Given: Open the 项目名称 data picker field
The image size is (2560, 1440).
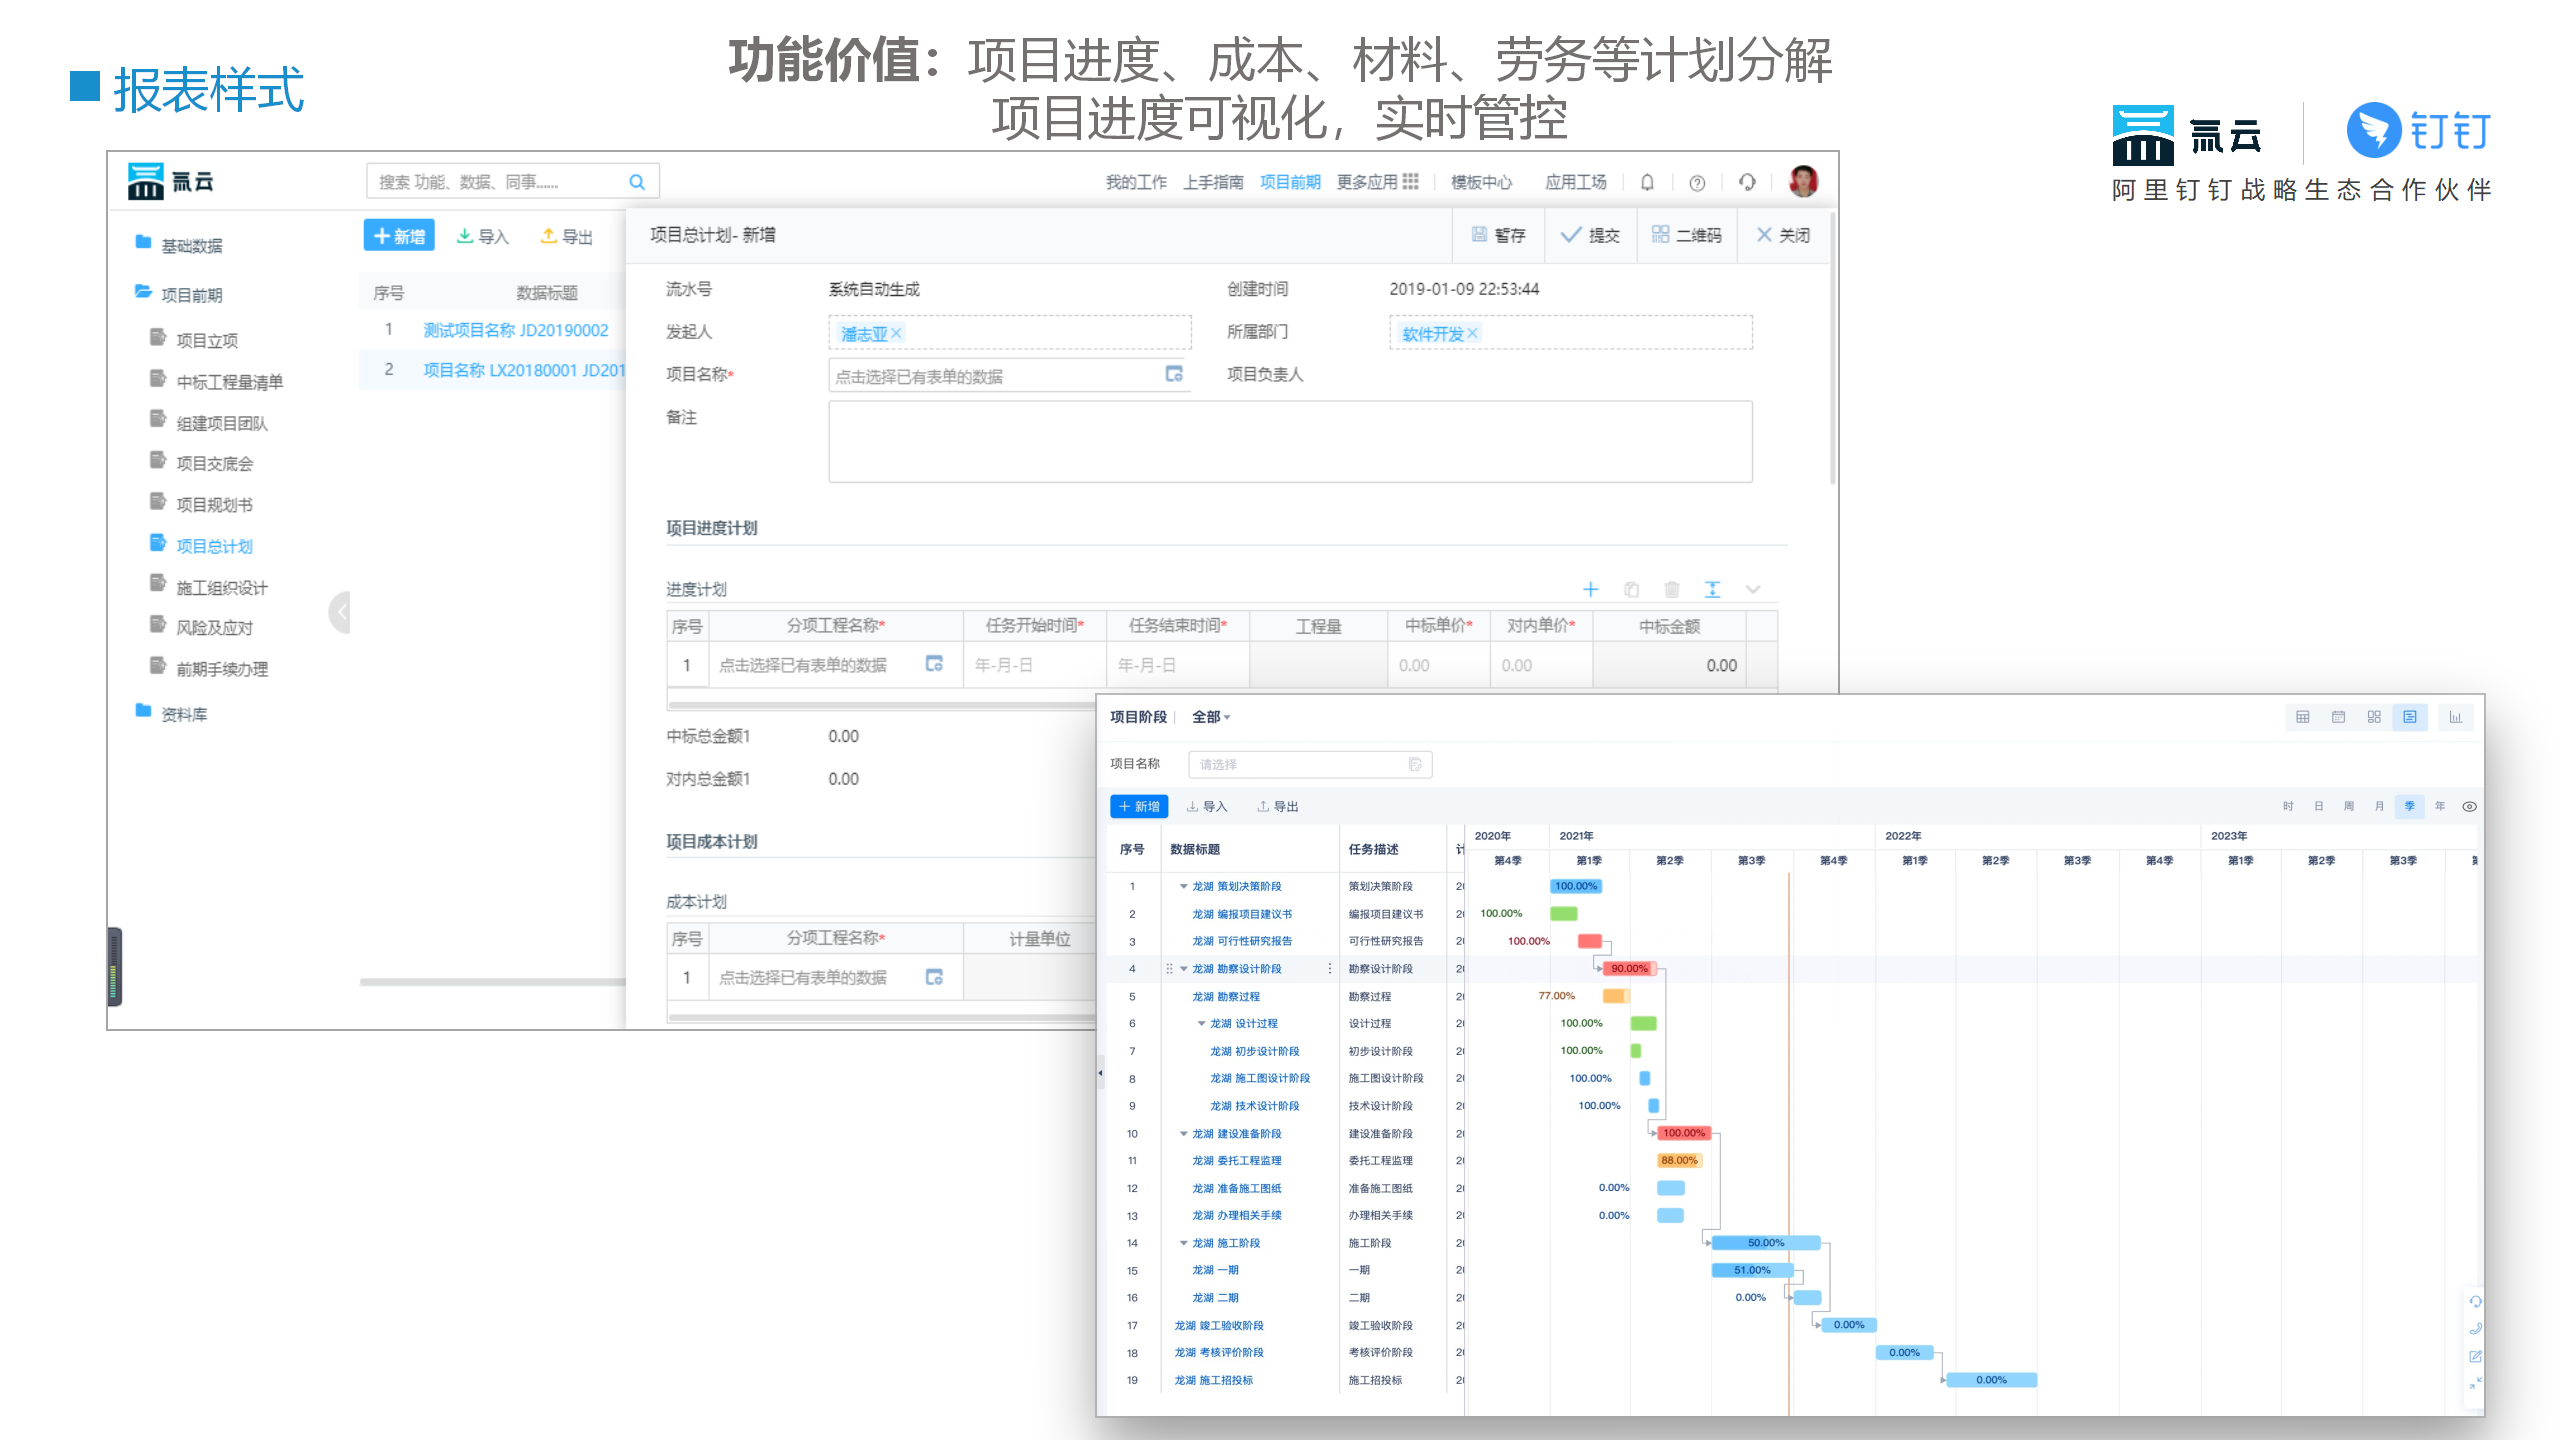Looking at the screenshot, I should click(1009, 375).
